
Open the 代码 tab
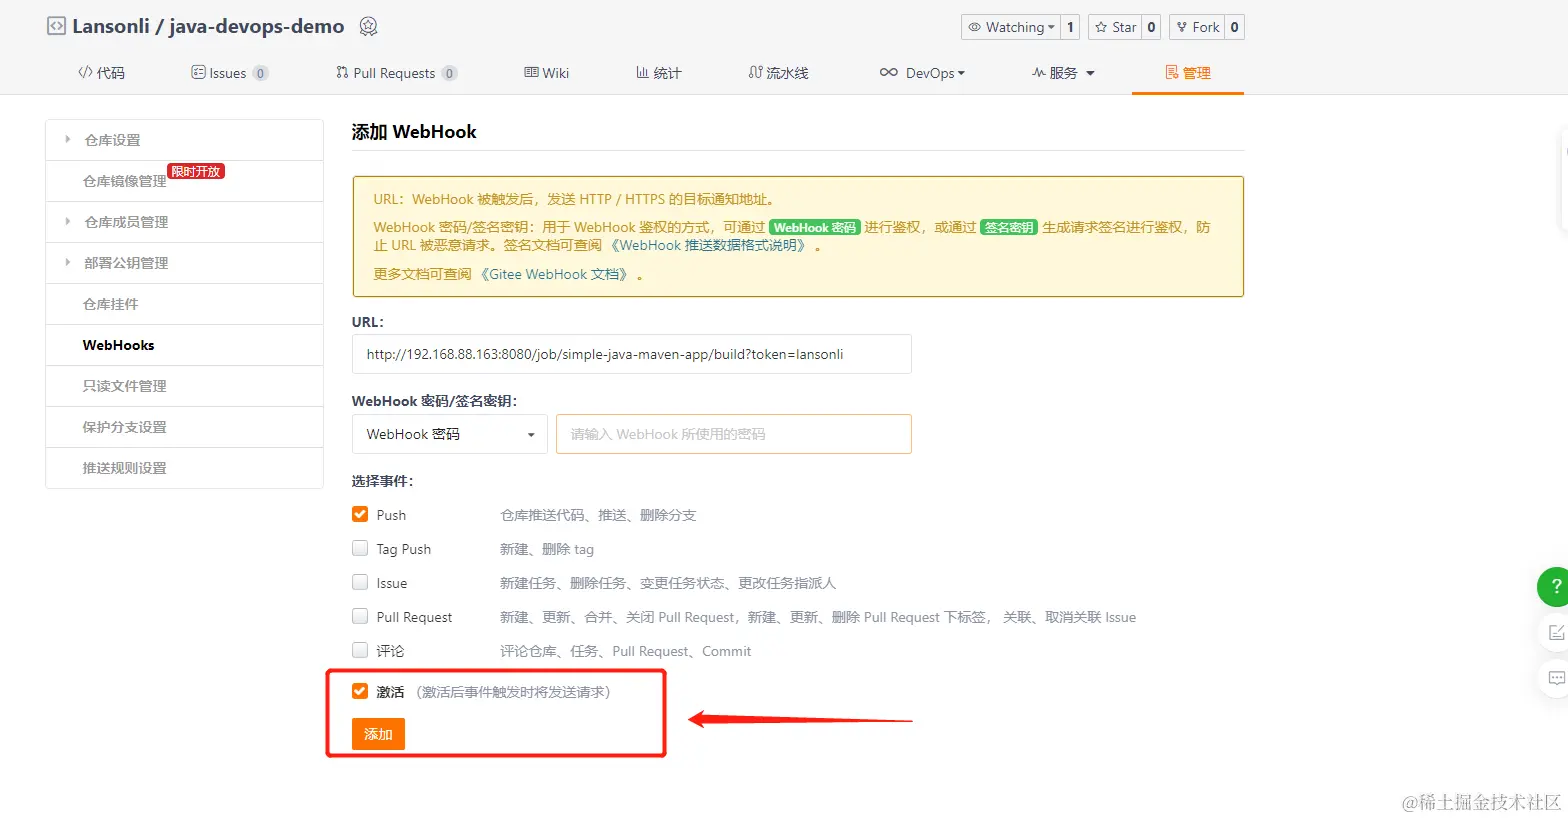pos(102,73)
